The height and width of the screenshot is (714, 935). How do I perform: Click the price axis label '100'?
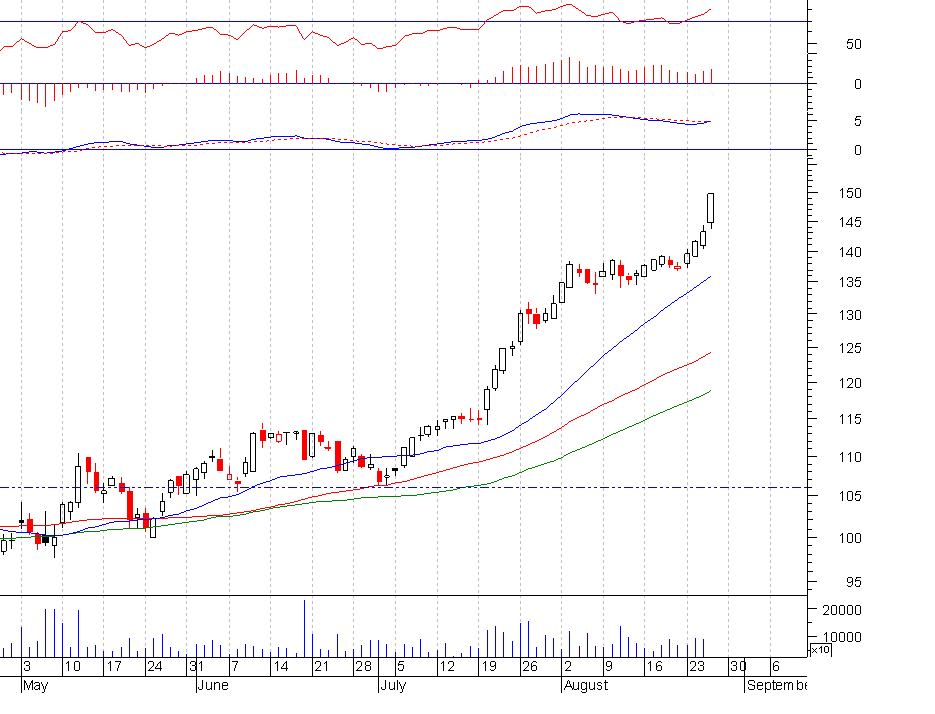pos(850,538)
